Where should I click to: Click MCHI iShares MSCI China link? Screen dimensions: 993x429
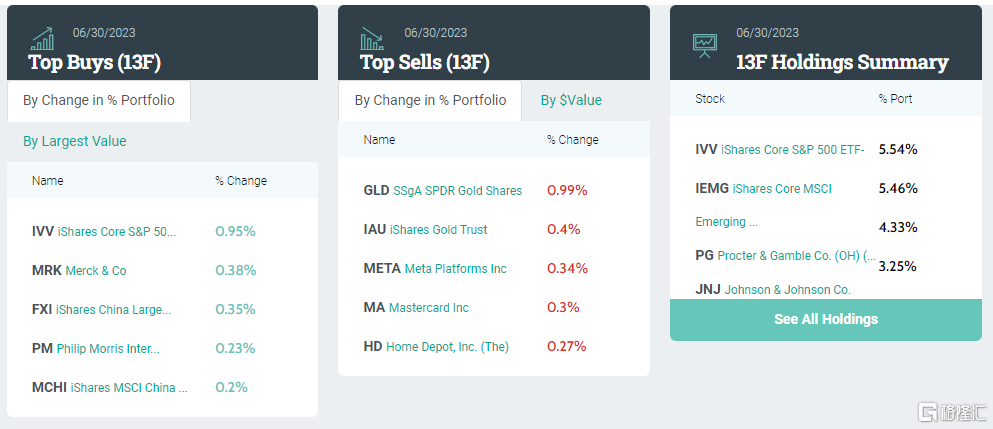109,387
